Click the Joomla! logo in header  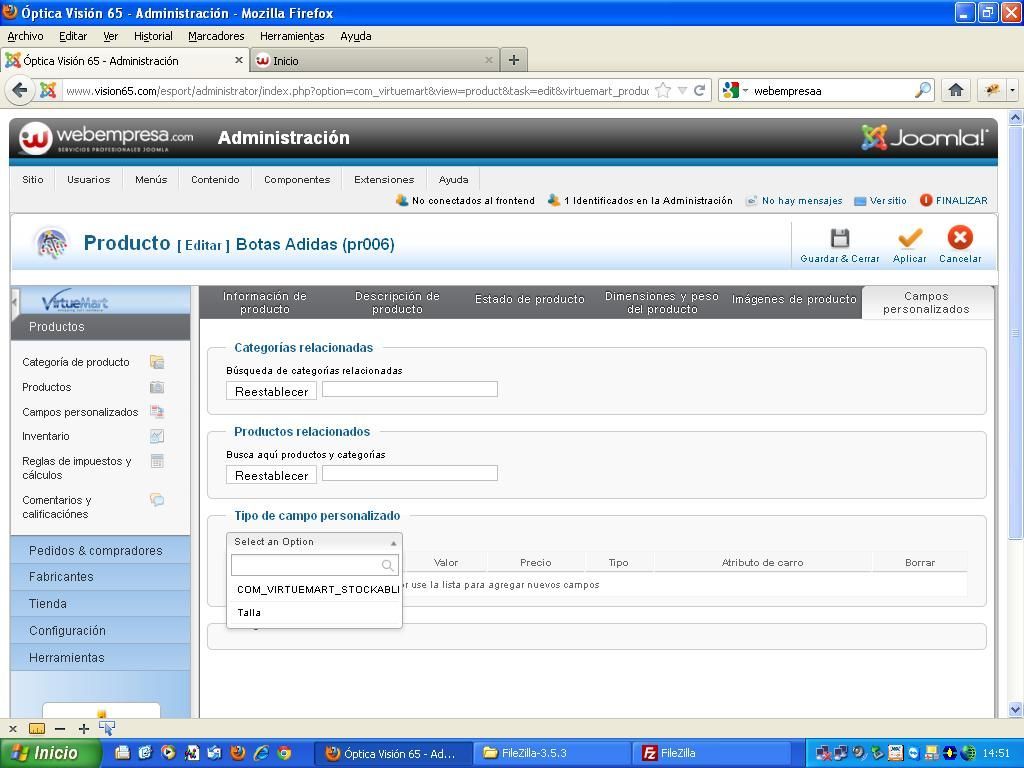tap(925, 137)
